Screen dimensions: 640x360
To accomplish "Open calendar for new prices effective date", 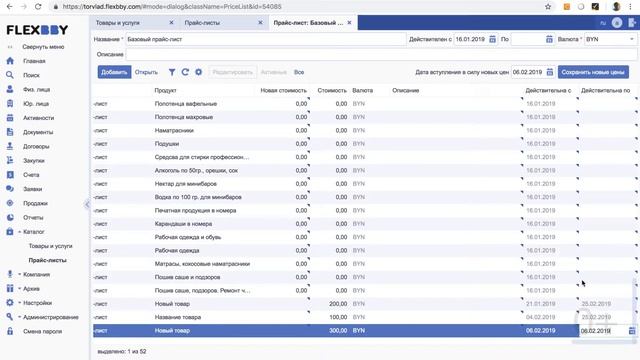I will [550, 72].
